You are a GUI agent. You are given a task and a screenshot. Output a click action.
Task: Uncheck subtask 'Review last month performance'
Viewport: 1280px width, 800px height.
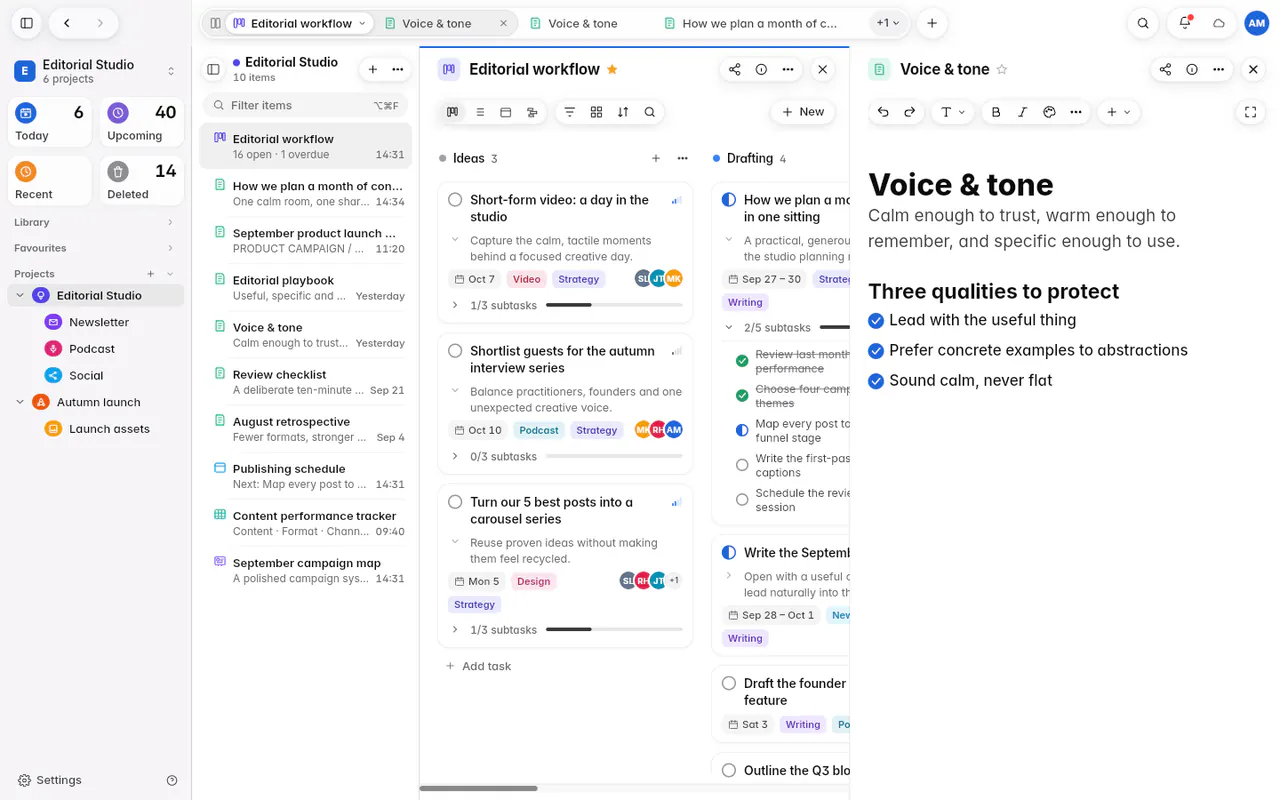click(x=742, y=361)
